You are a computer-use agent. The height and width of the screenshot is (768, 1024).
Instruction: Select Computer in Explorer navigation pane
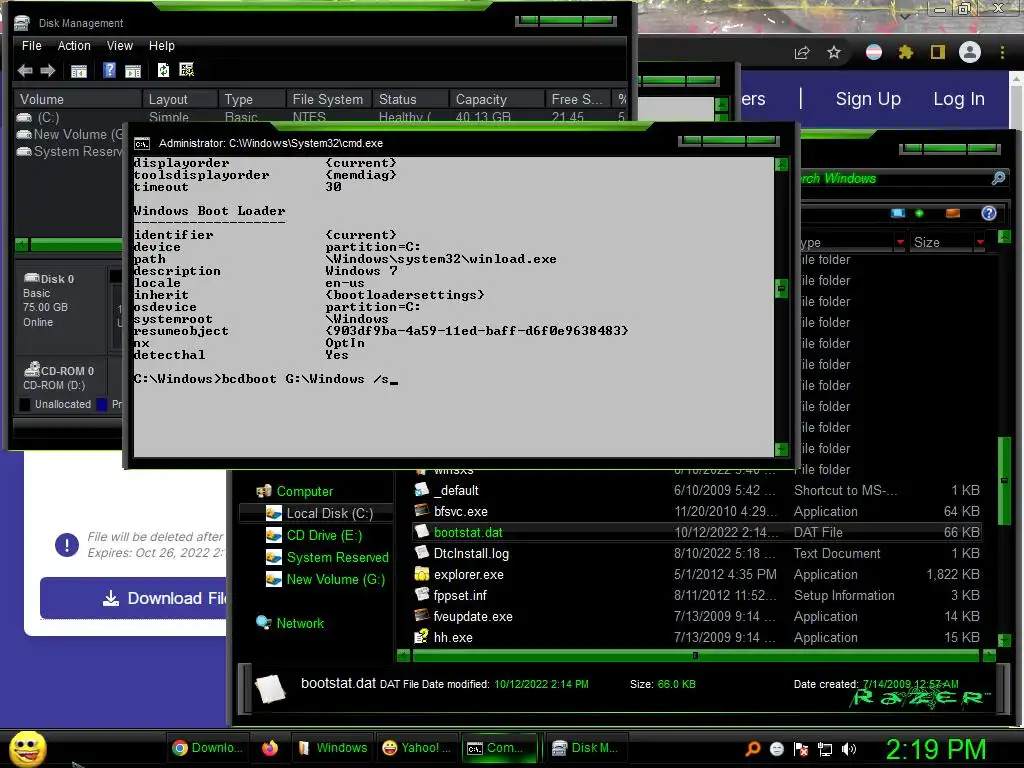(x=304, y=492)
